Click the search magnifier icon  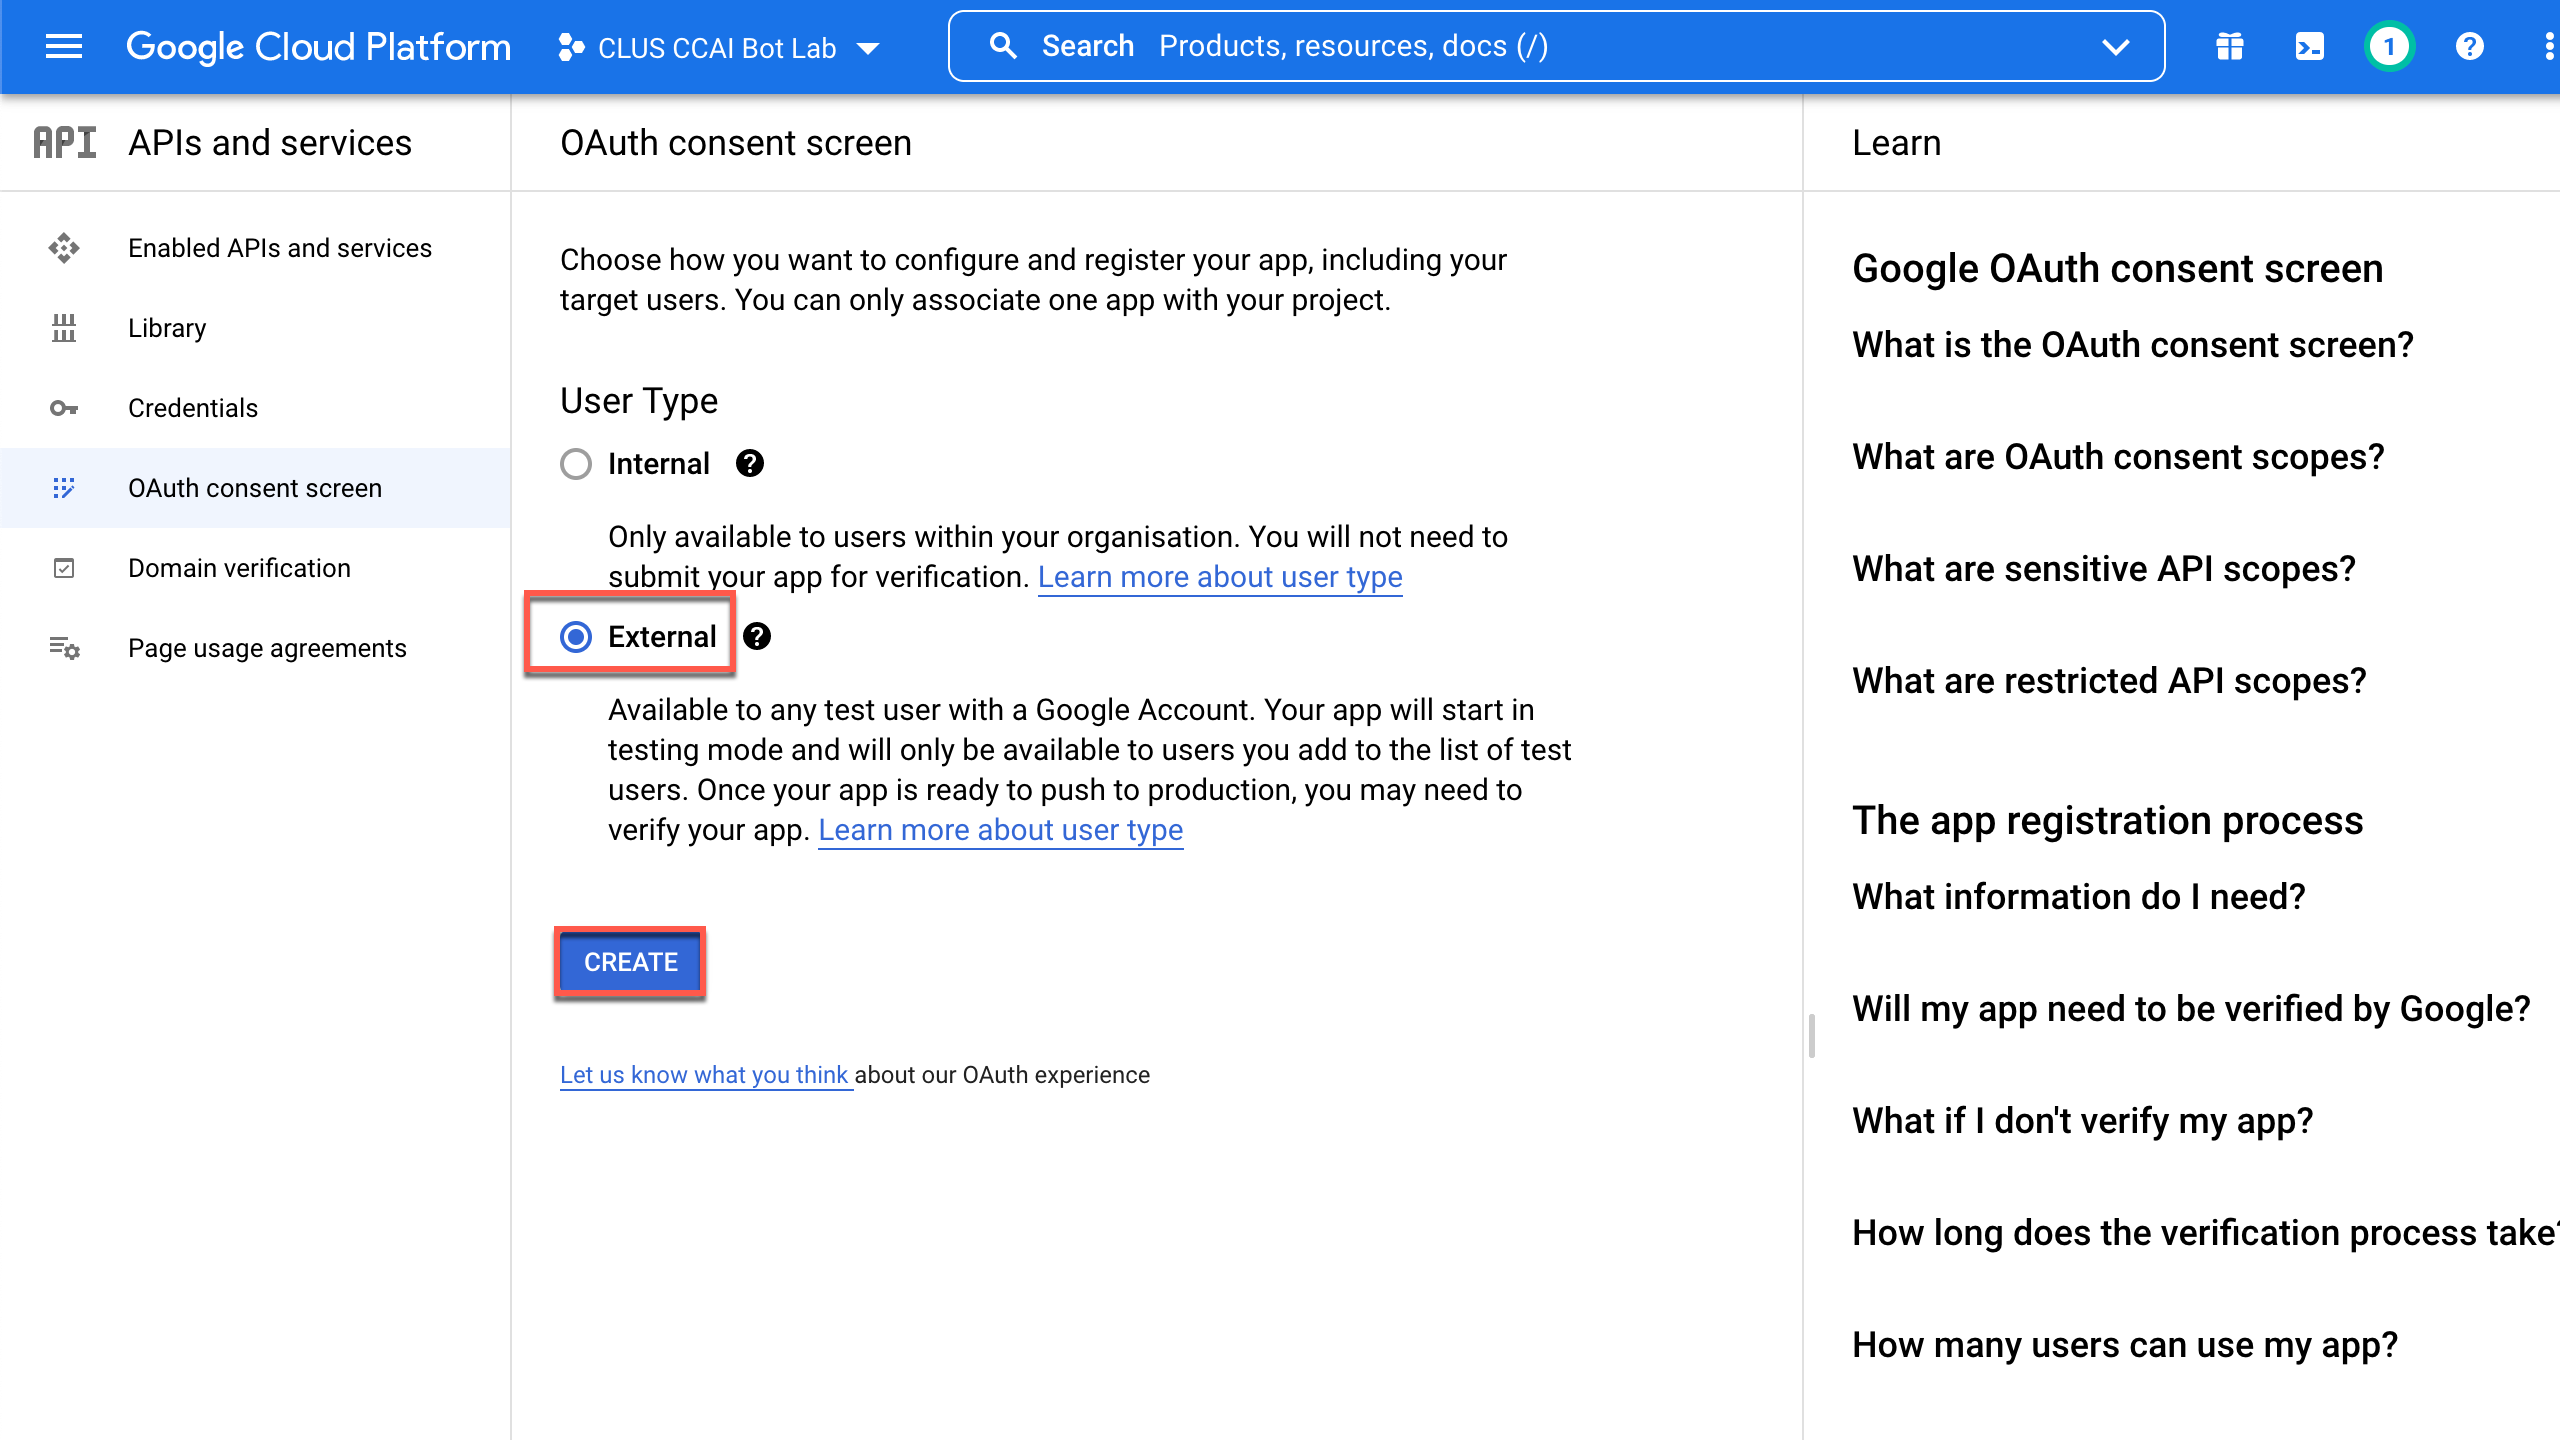click(x=1003, y=46)
